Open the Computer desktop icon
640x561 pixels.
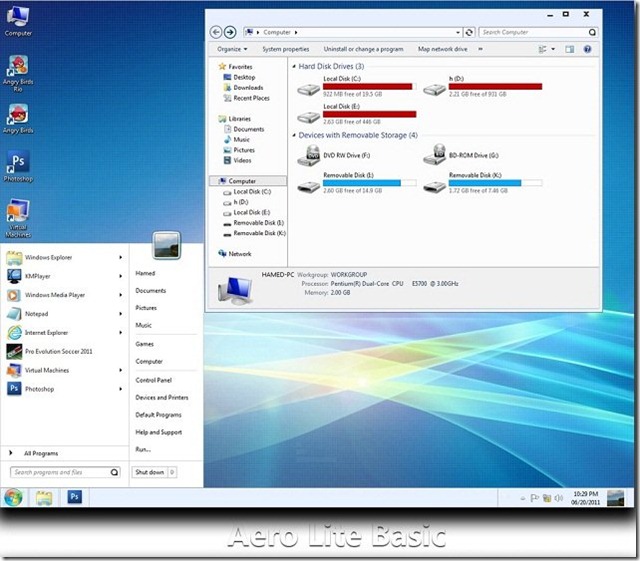(18, 20)
